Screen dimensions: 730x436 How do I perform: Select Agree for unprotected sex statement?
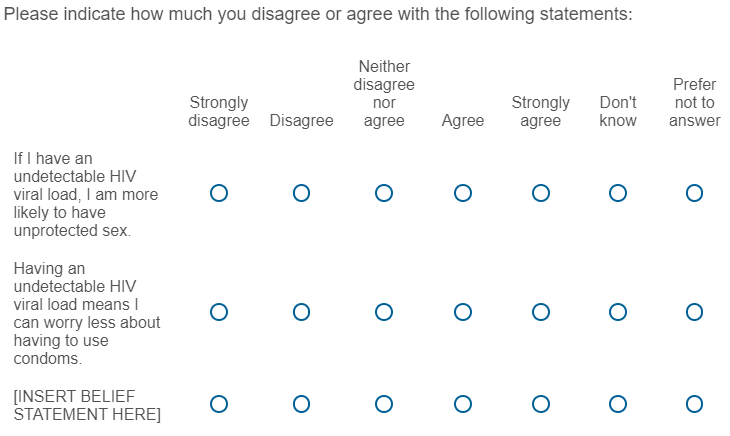pos(463,193)
